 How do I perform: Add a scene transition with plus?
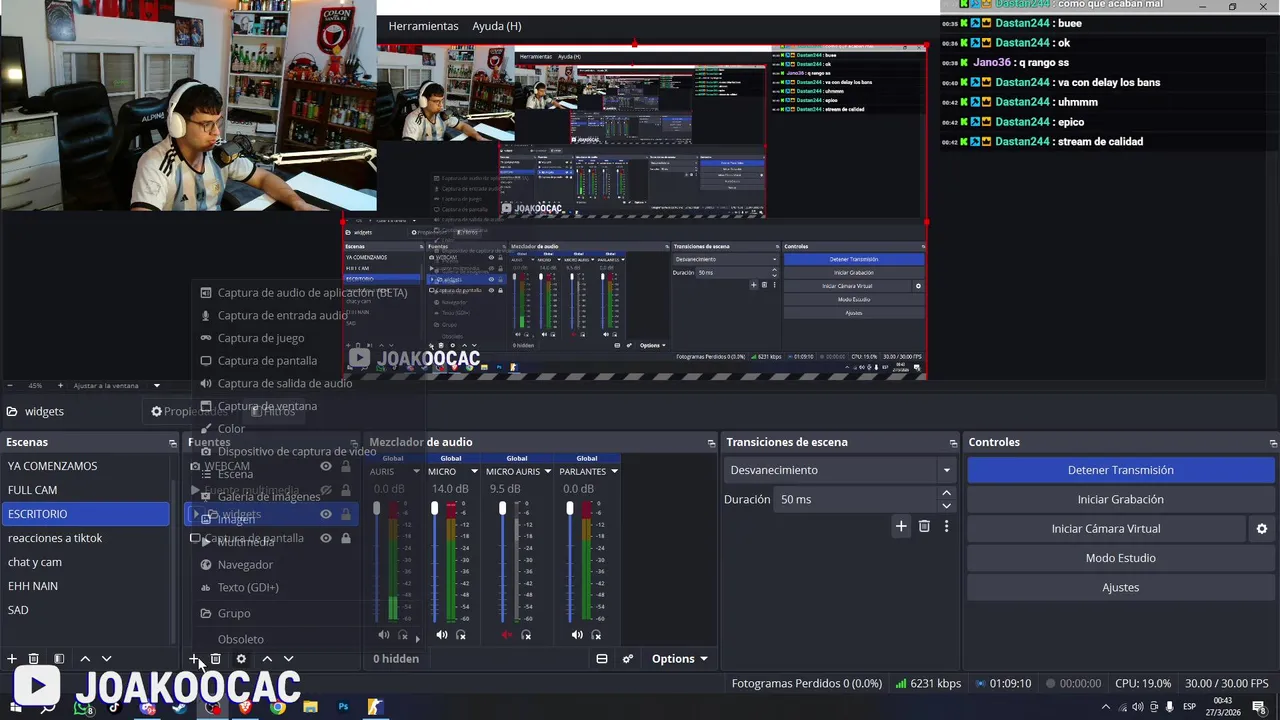pos(901,526)
